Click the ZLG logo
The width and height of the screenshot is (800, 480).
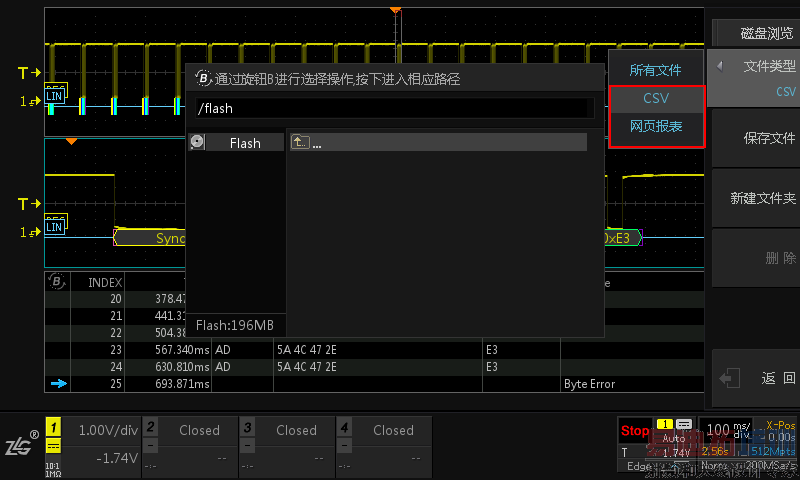[21, 444]
